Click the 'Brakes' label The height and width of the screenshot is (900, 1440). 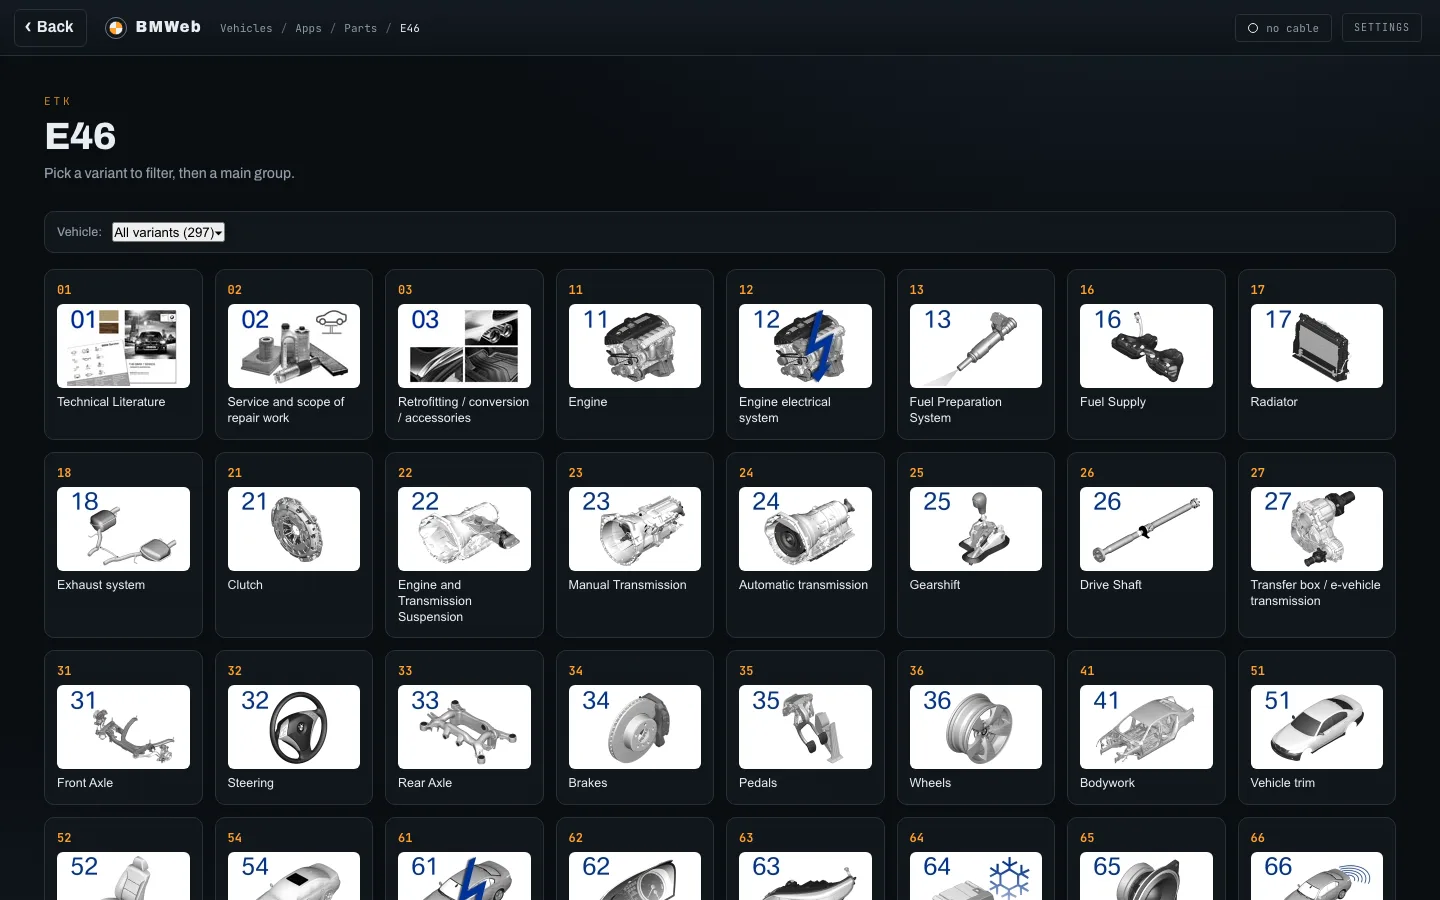[588, 783]
